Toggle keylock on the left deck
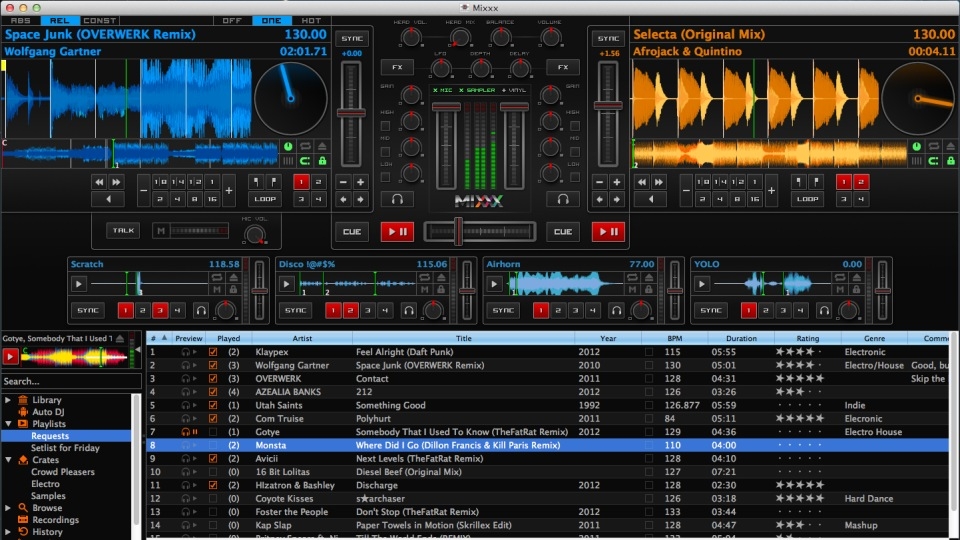 322,161
